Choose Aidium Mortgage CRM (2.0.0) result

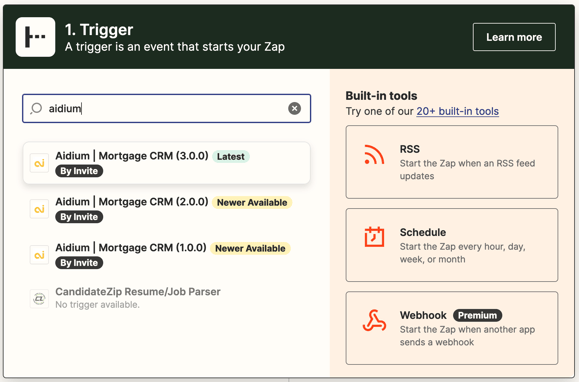coord(167,209)
